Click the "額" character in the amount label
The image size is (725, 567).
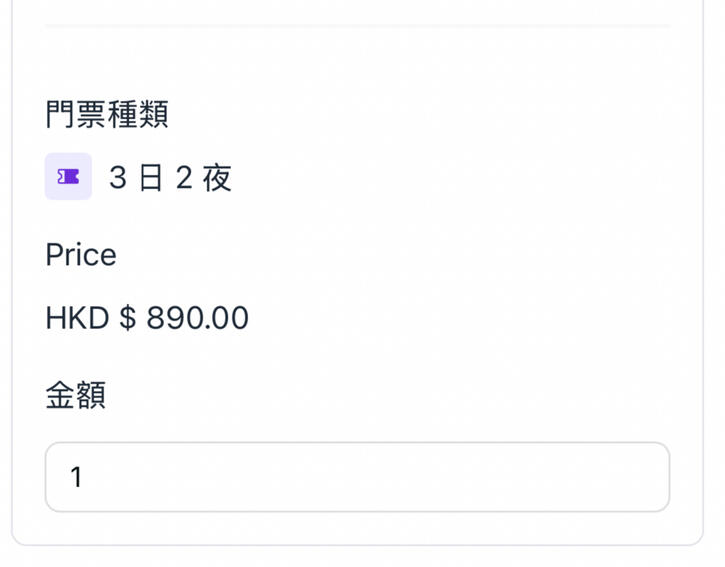(91, 395)
